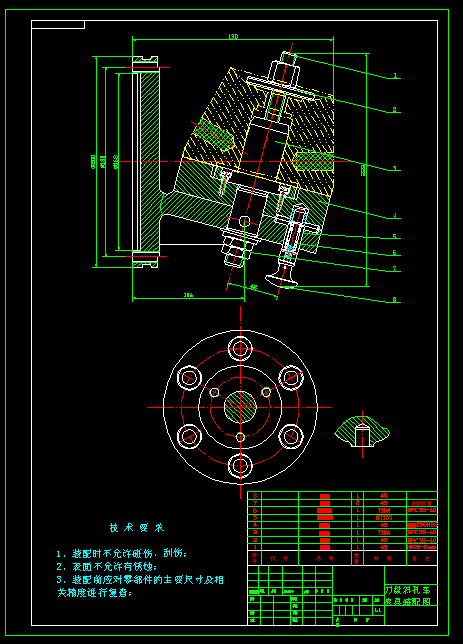Screen dimensions: 463x644
Task: Click part balloon number 2 in section view
Action: [394, 109]
